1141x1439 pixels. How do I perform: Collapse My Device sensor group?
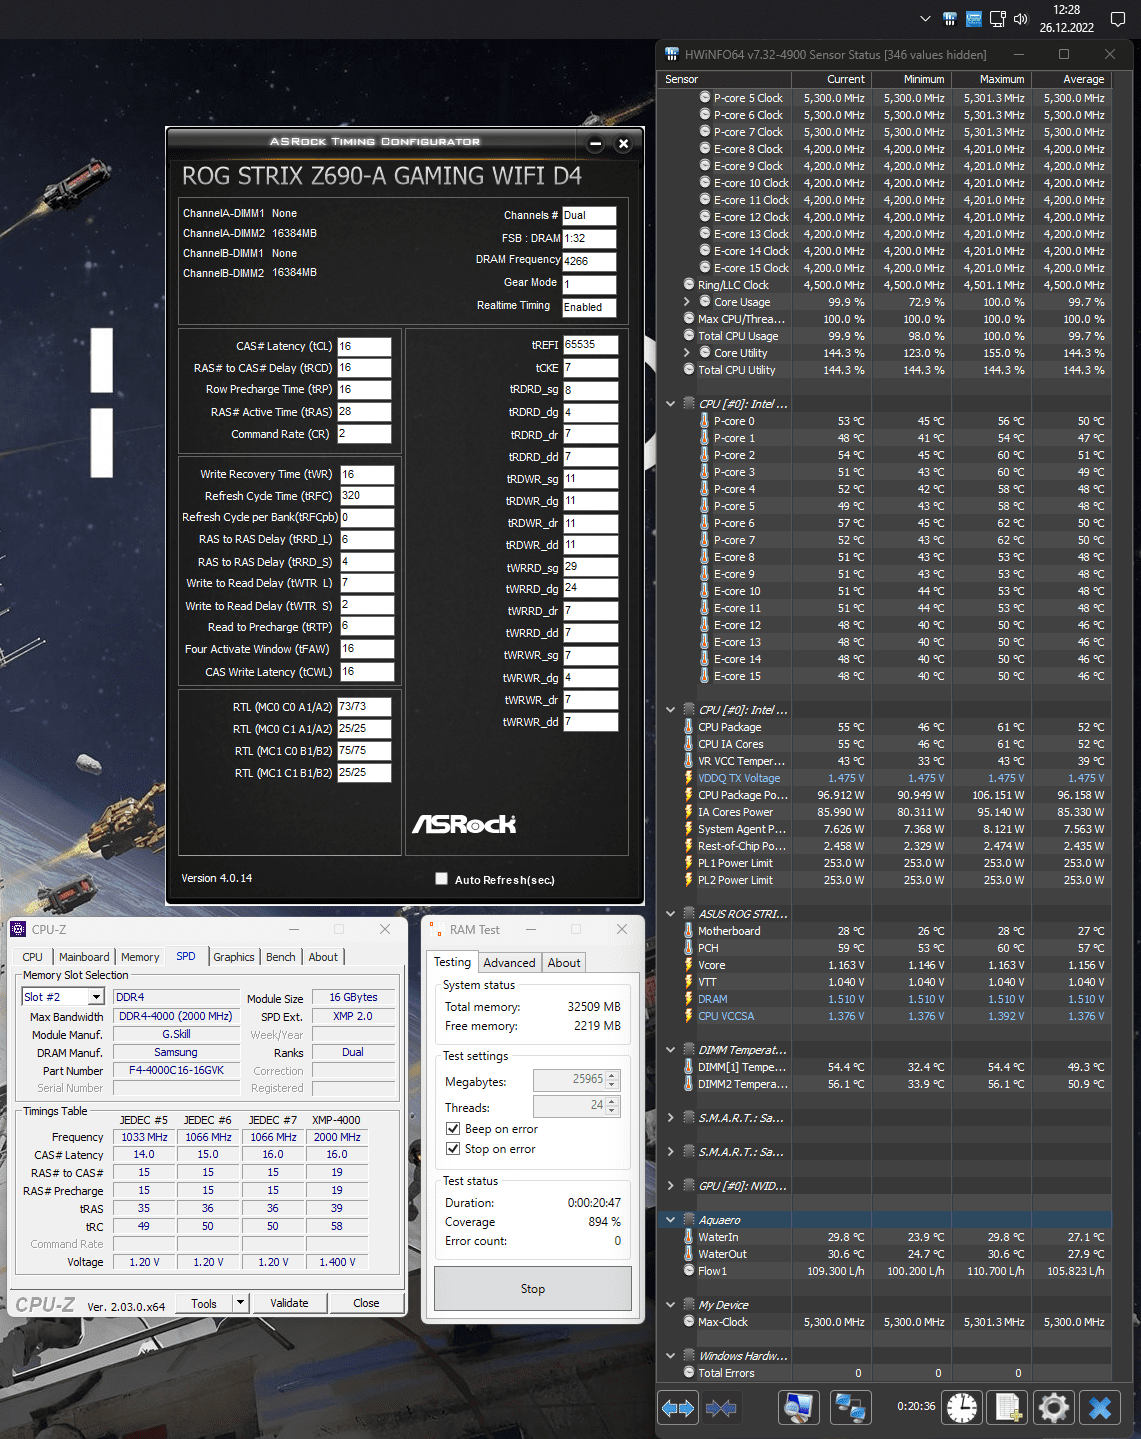(x=671, y=1305)
